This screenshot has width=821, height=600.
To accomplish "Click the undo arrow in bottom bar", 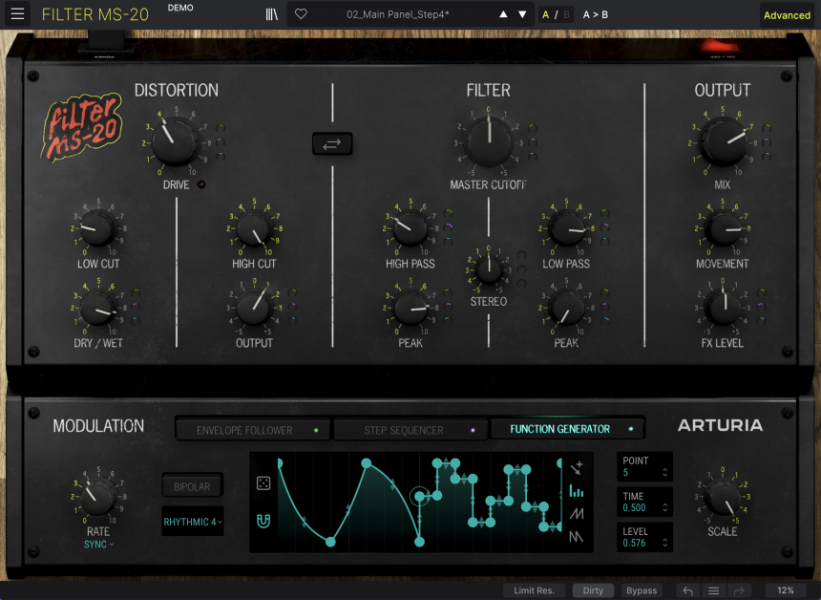I will 686,590.
